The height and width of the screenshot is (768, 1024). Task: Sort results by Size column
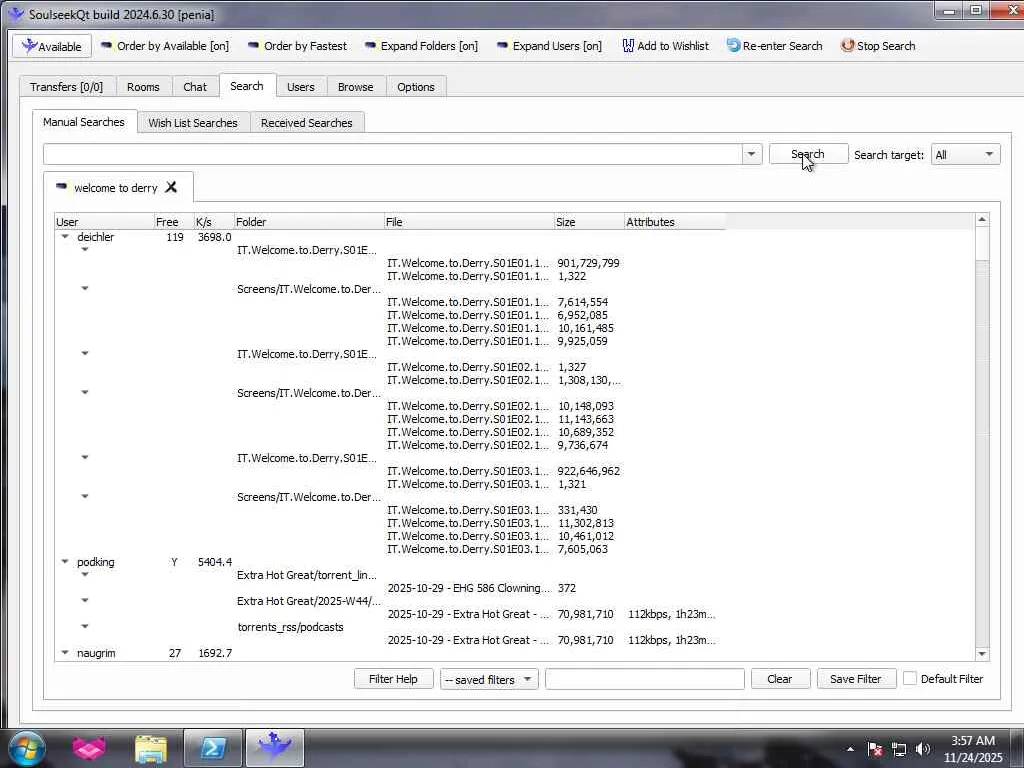click(589, 222)
